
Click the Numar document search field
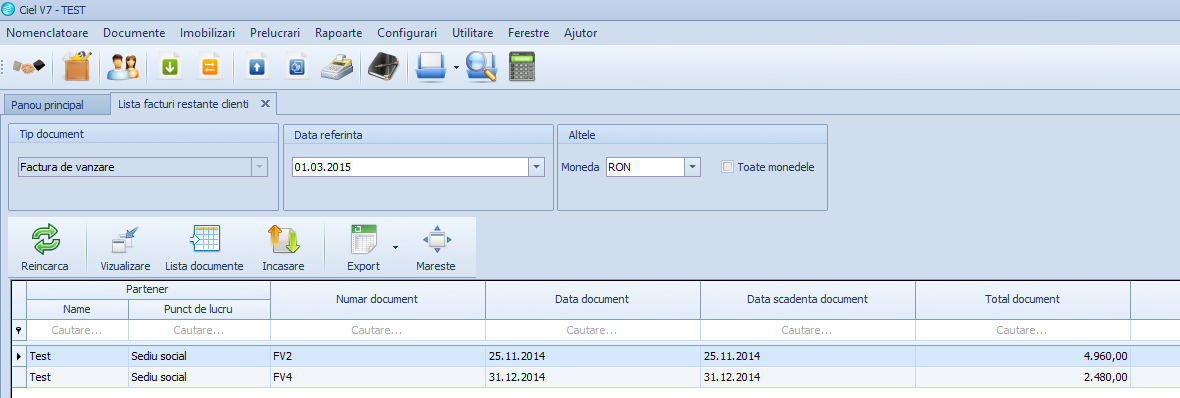click(377, 330)
